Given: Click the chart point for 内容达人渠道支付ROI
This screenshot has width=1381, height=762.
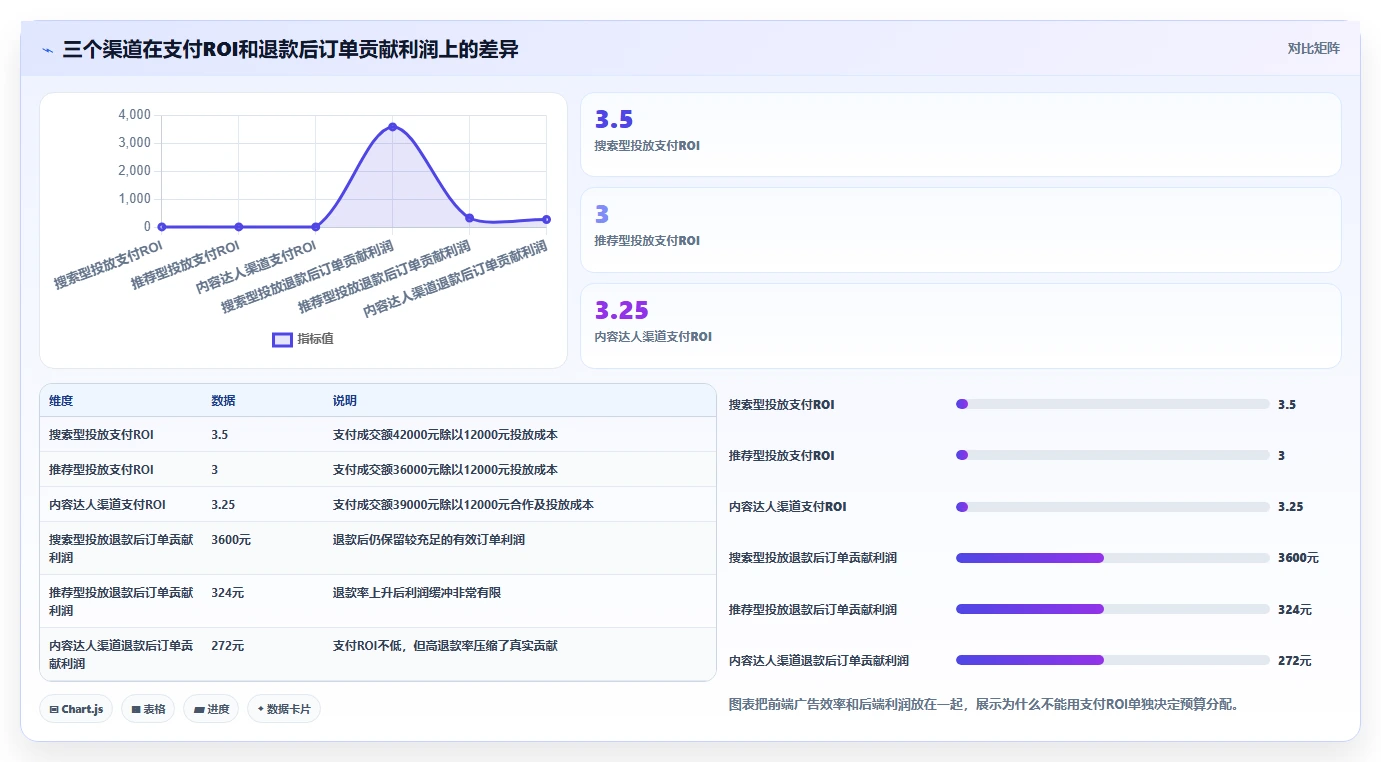Looking at the screenshot, I should tap(315, 227).
